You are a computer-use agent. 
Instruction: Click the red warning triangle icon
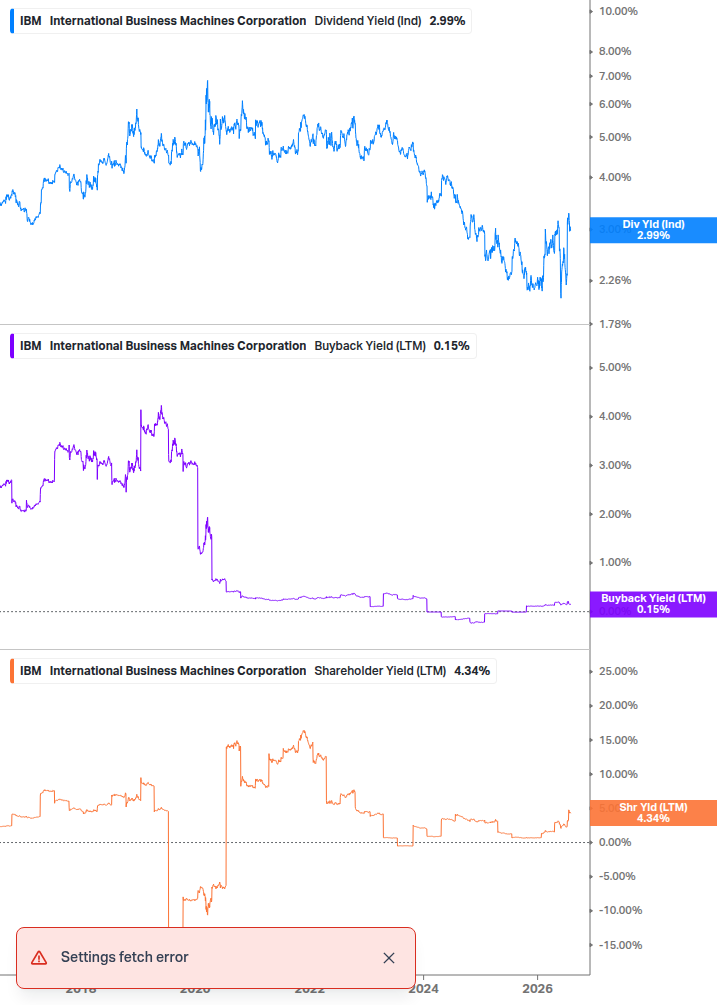point(39,958)
